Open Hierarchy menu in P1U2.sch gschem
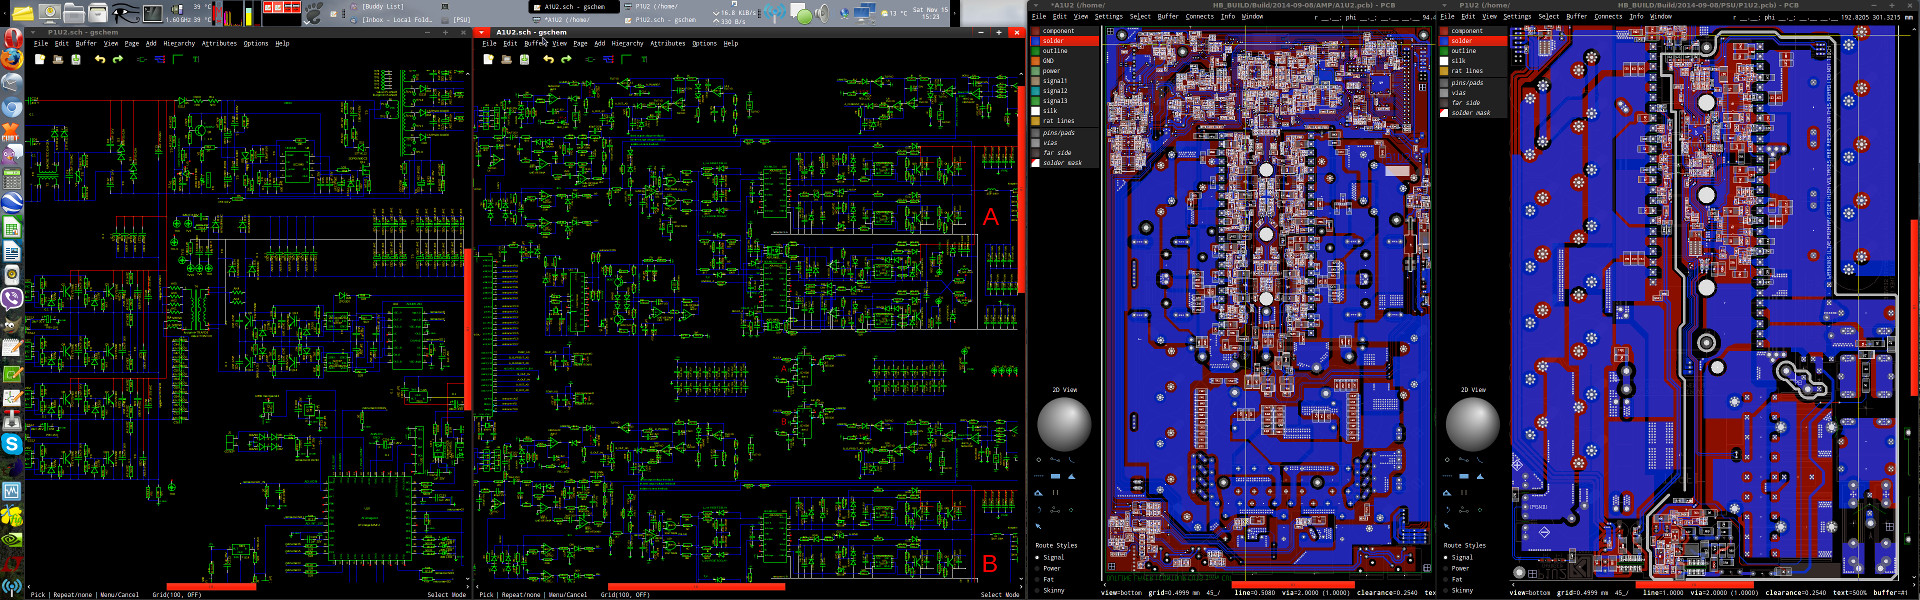This screenshot has height=600, width=1920. (179, 44)
